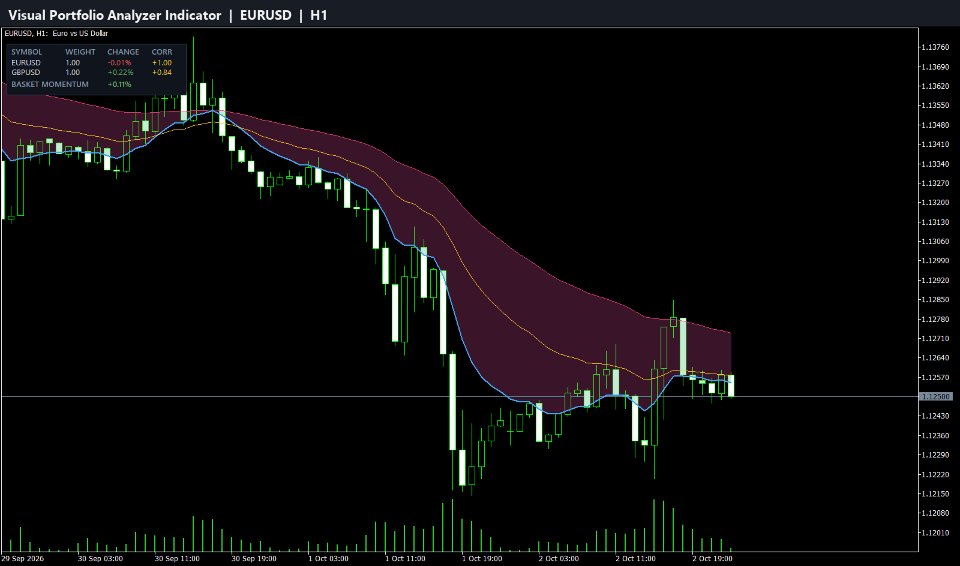This screenshot has height=566, width=960.
Task: Click the '30 Sep 03:00' time label
Action: 100,559
